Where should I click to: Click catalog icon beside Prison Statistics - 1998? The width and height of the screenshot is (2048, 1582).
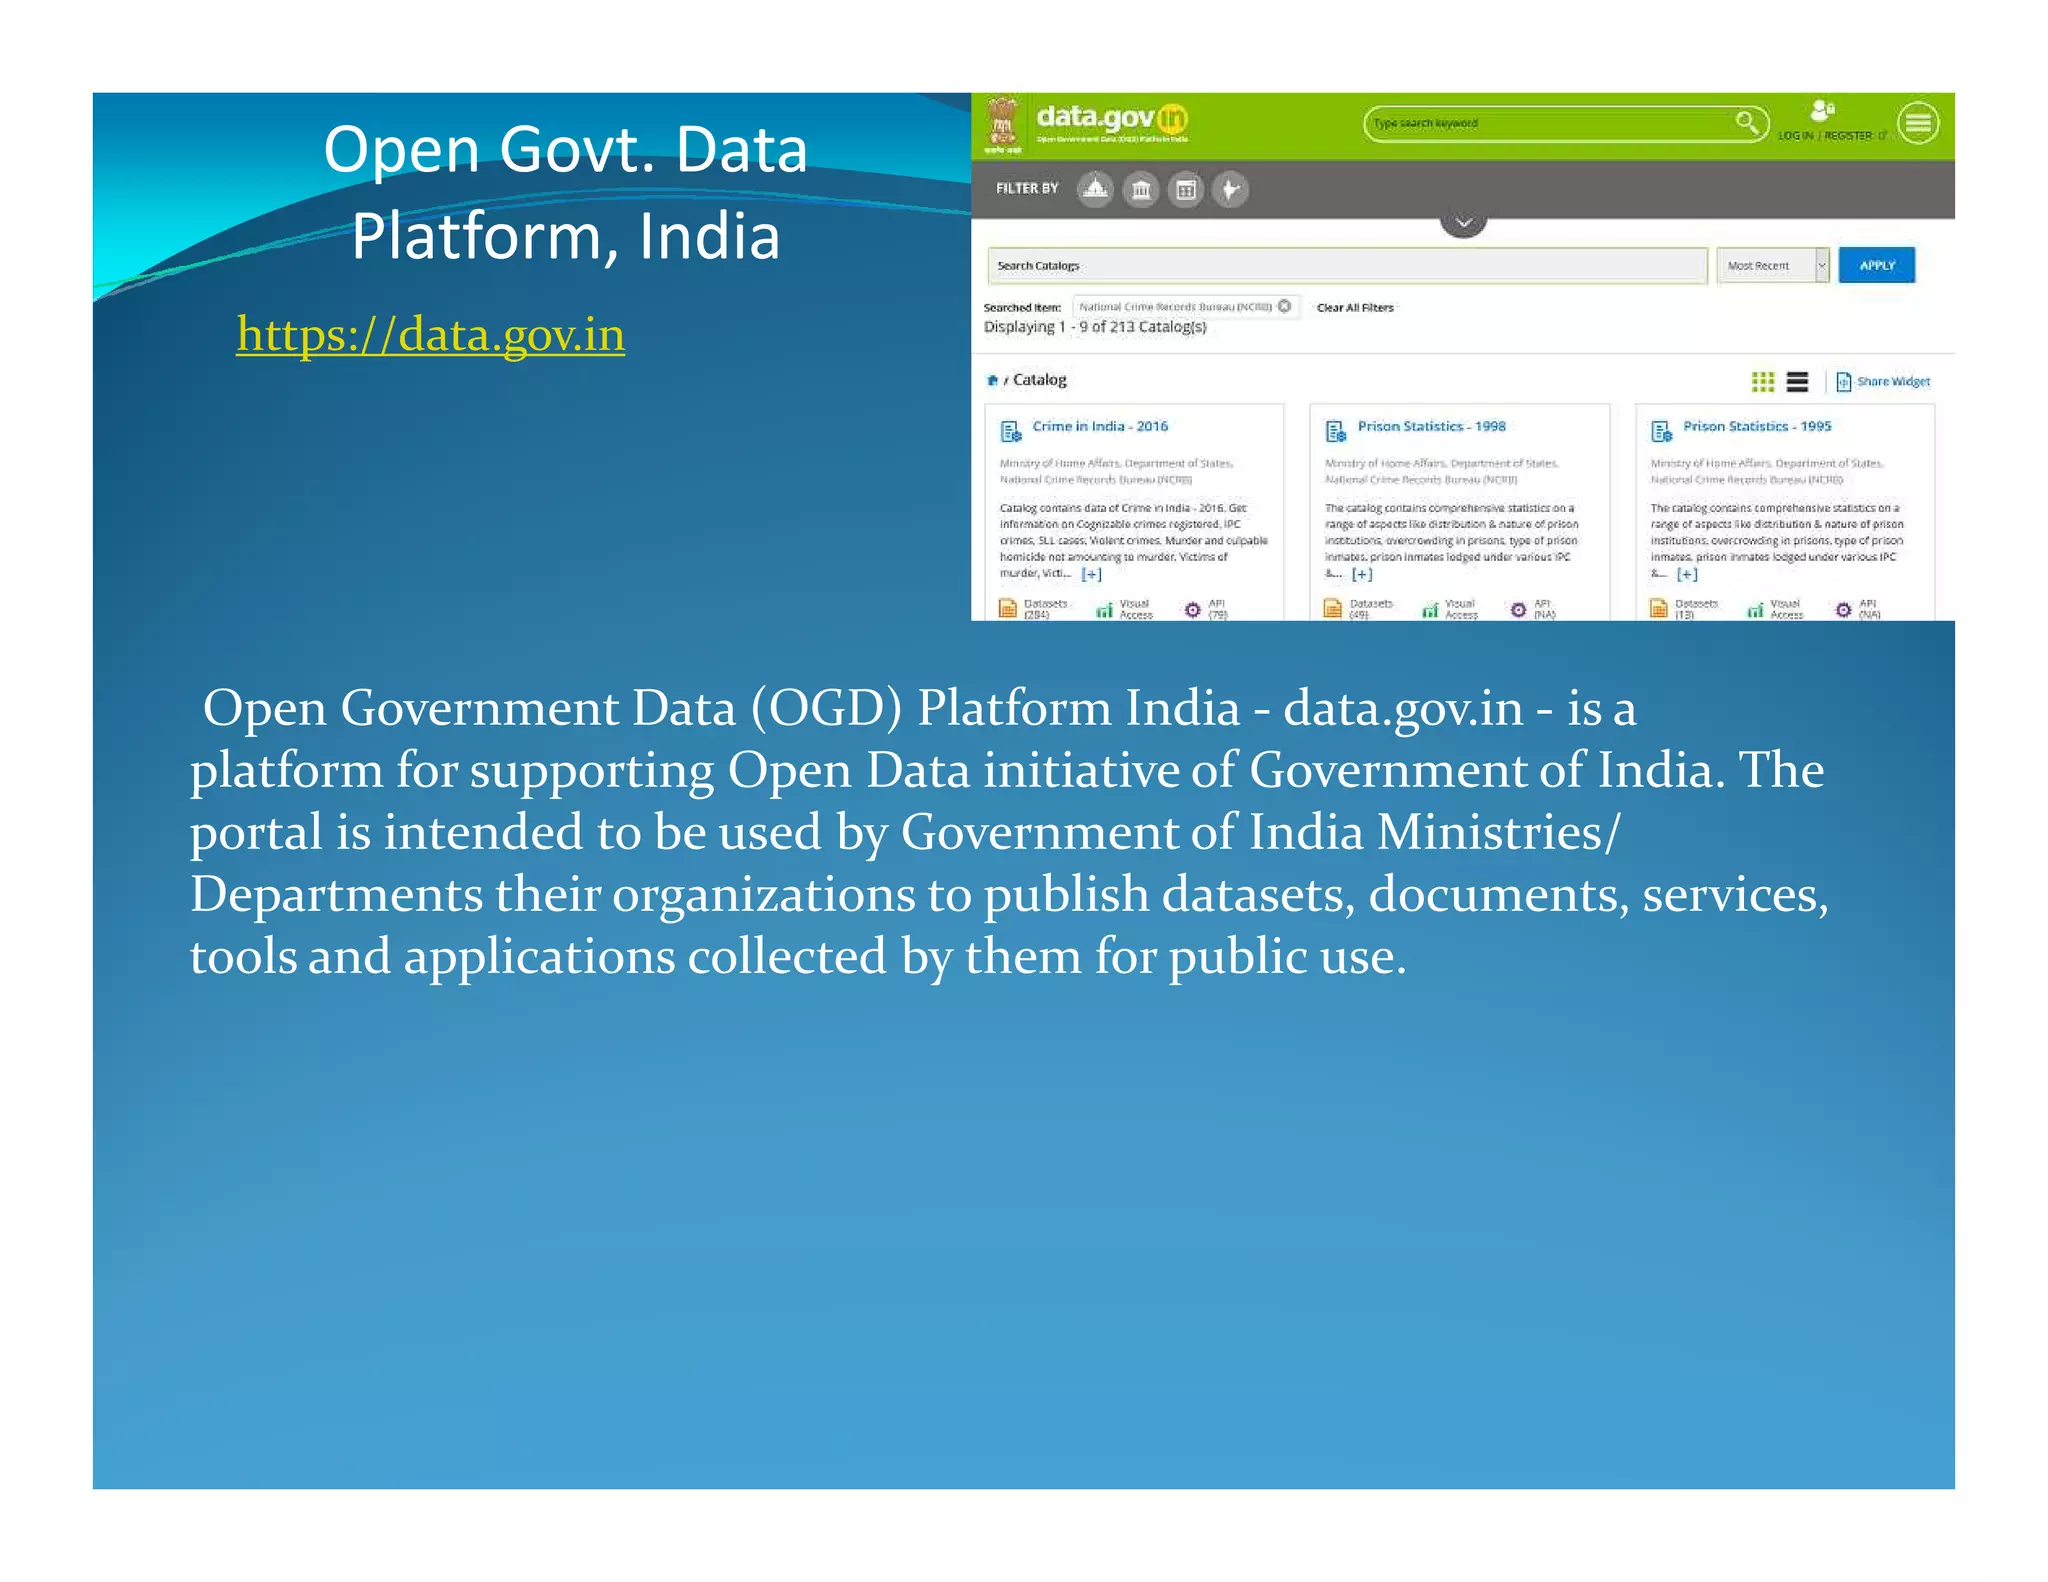pyautogui.click(x=1336, y=431)
